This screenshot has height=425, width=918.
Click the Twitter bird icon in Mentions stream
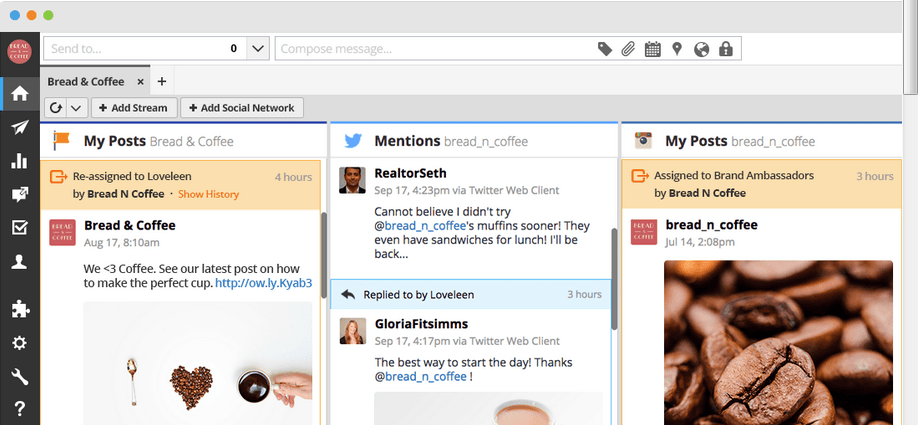tap(353, 141)
